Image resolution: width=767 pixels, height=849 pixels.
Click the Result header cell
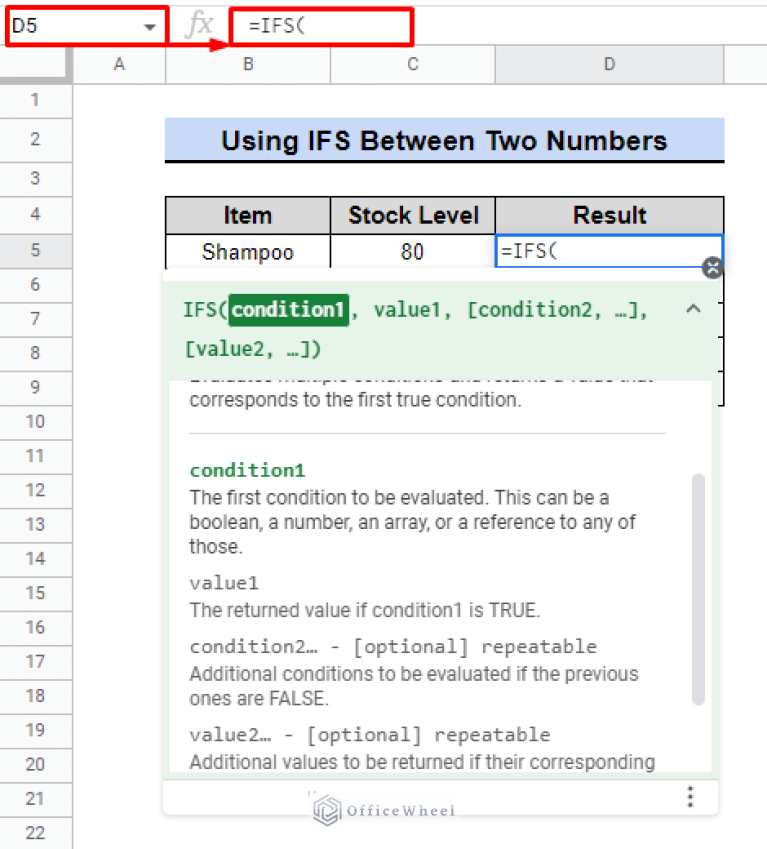point(609,215)
